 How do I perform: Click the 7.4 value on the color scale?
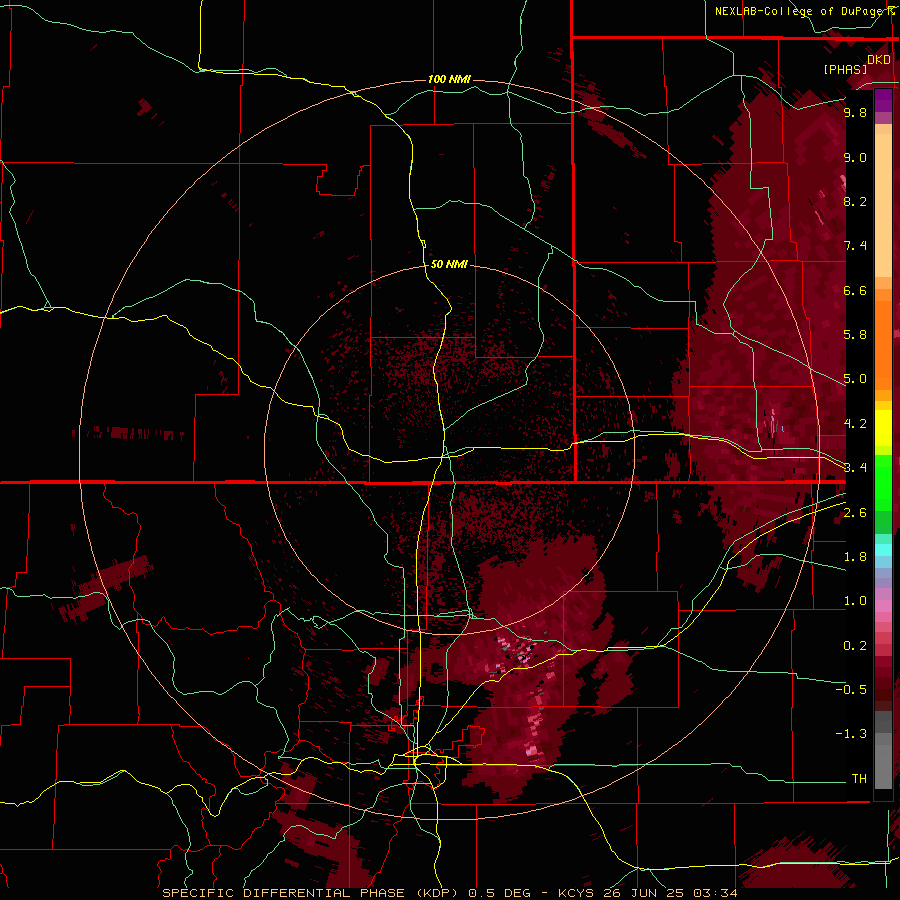[x=855, y=246]
